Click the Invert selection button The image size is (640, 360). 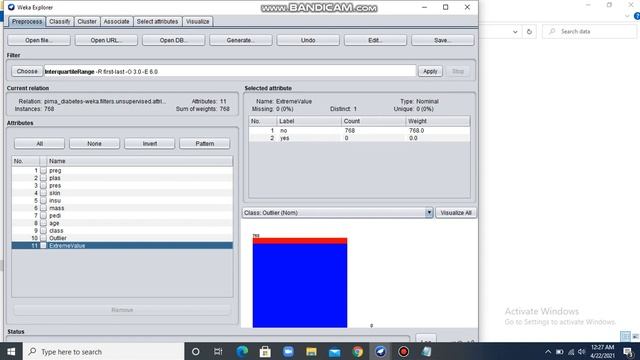[149, 144]
